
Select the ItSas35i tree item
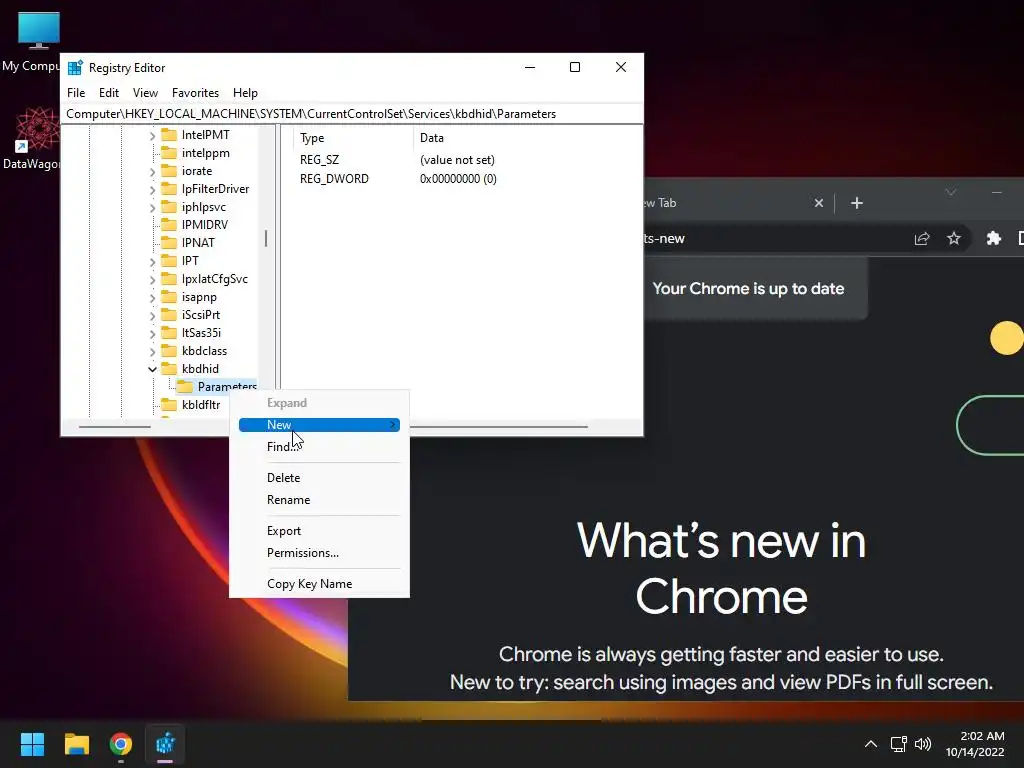[201, 333]
